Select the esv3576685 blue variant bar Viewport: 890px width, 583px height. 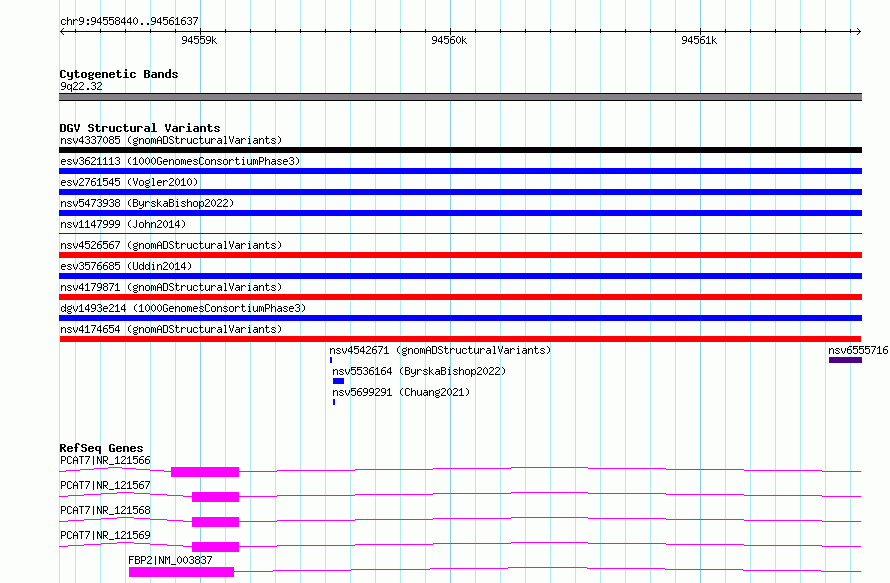[460, 276]
